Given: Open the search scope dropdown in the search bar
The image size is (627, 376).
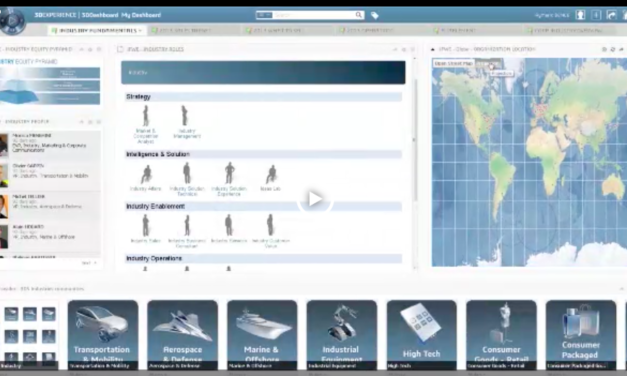Looking at the screenshot, I should [x=264, y=15].
